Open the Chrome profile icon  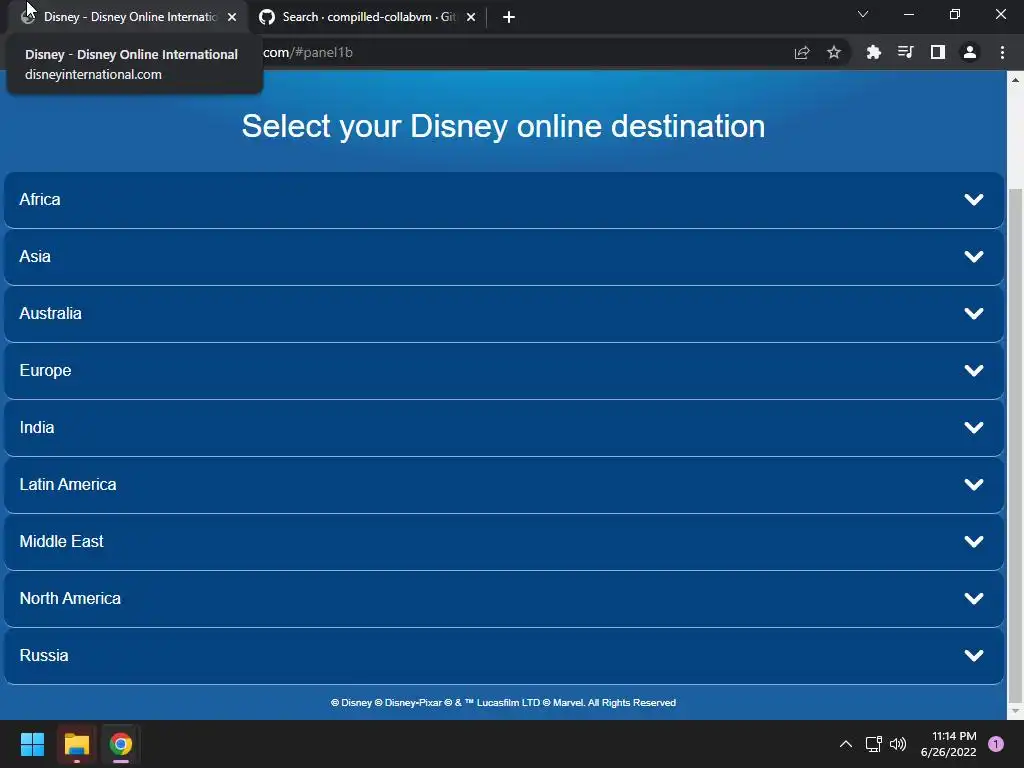[970, 52]
